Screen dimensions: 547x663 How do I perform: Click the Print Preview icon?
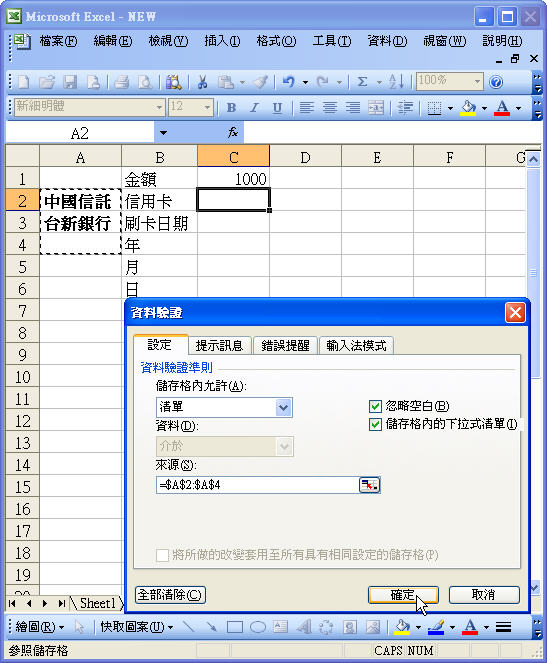click(x=145, y=82)
